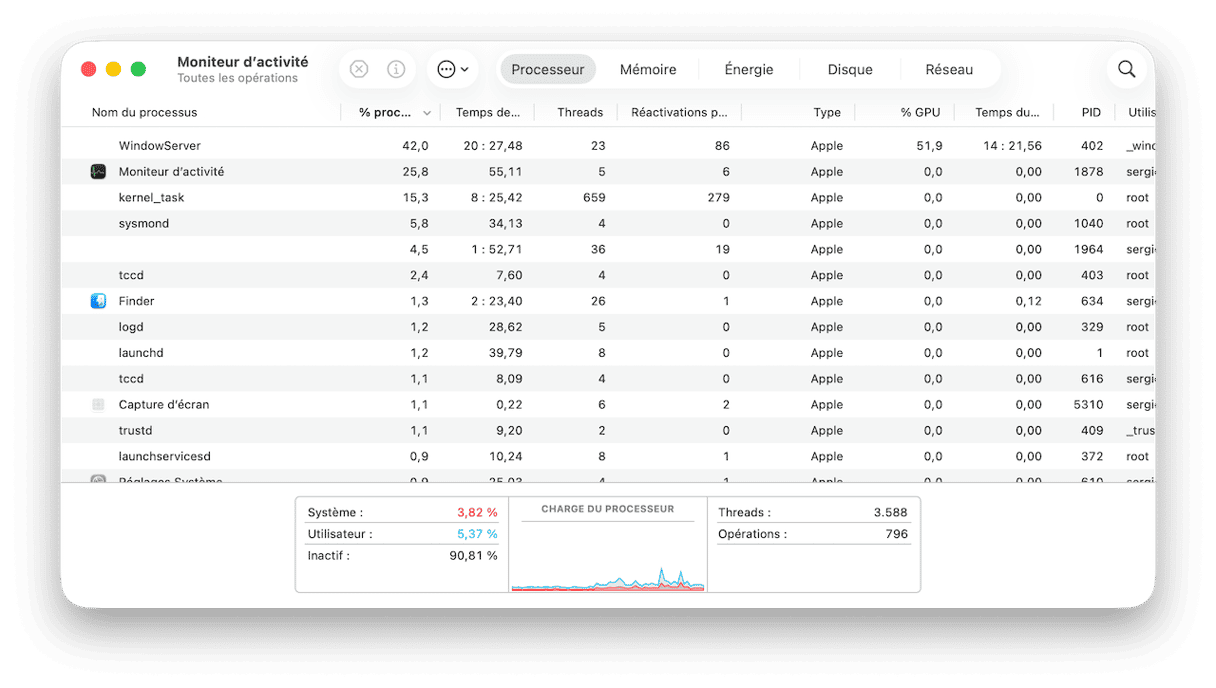This screenshot has height=688, width=1216.
Task: Sort by the PID column header
Action: [1091, 112]
